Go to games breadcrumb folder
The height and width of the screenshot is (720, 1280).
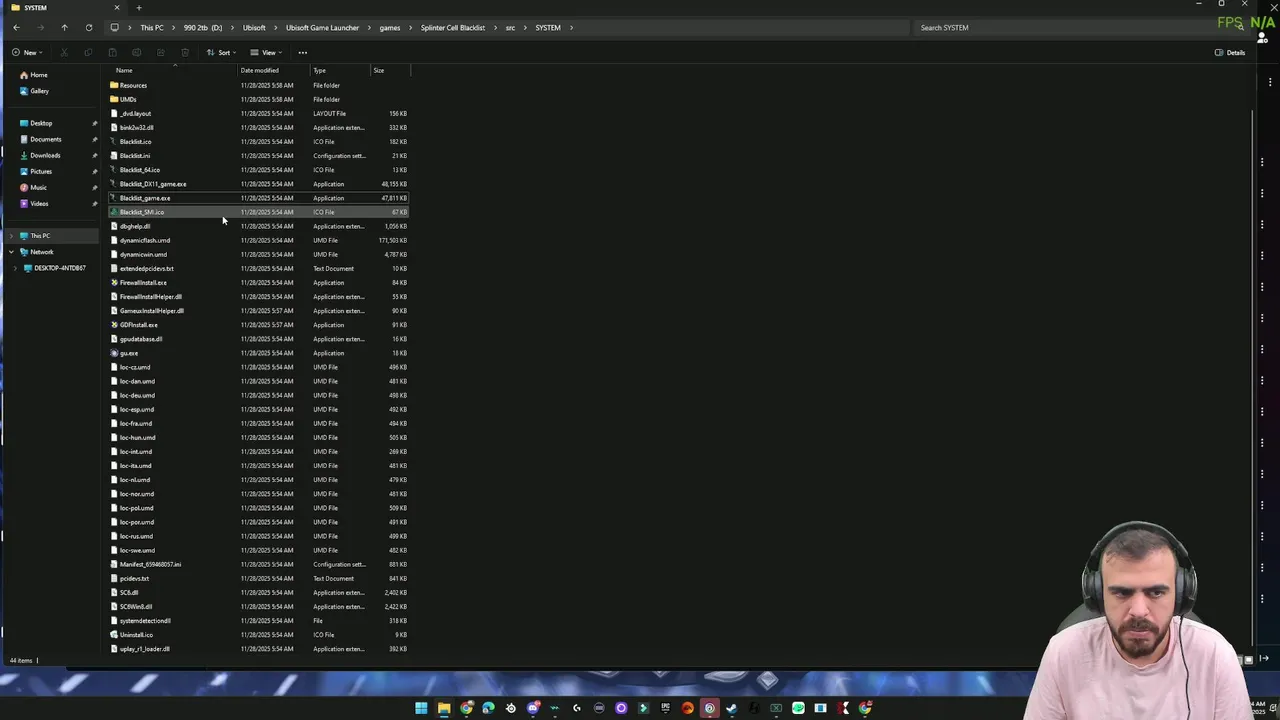coord(390,27)
